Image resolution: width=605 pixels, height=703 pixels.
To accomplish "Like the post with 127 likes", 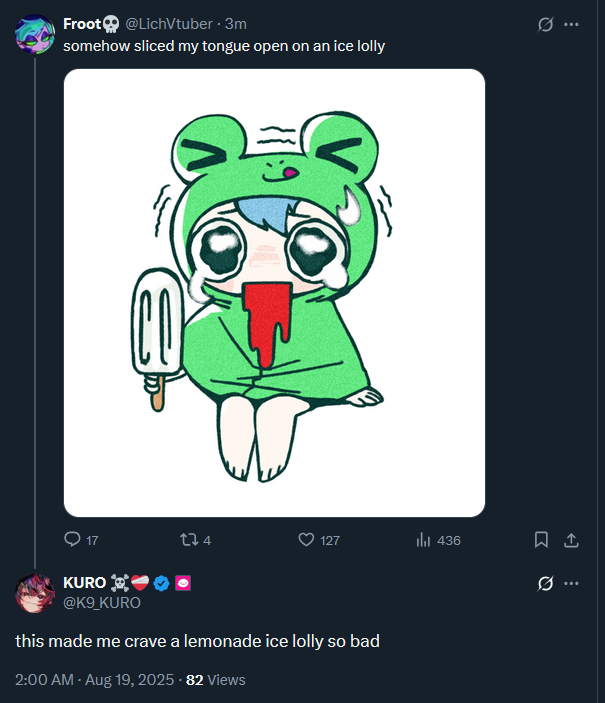I will point(307,540).
